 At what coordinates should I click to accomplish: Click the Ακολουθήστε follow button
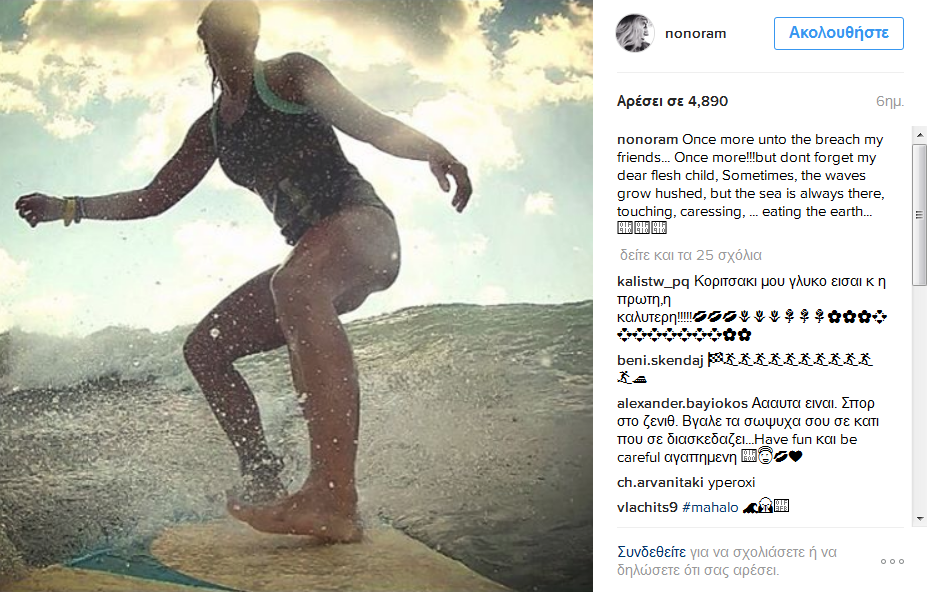[838, 33]
